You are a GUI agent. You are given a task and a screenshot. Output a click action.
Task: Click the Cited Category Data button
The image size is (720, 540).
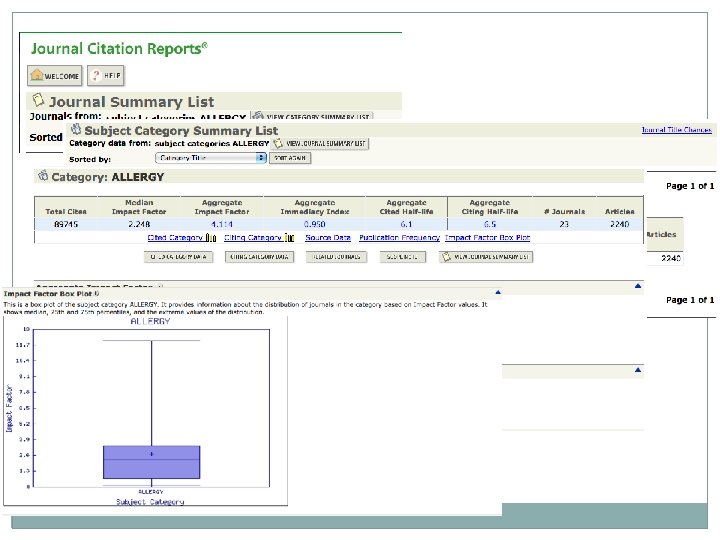(179, 257)
